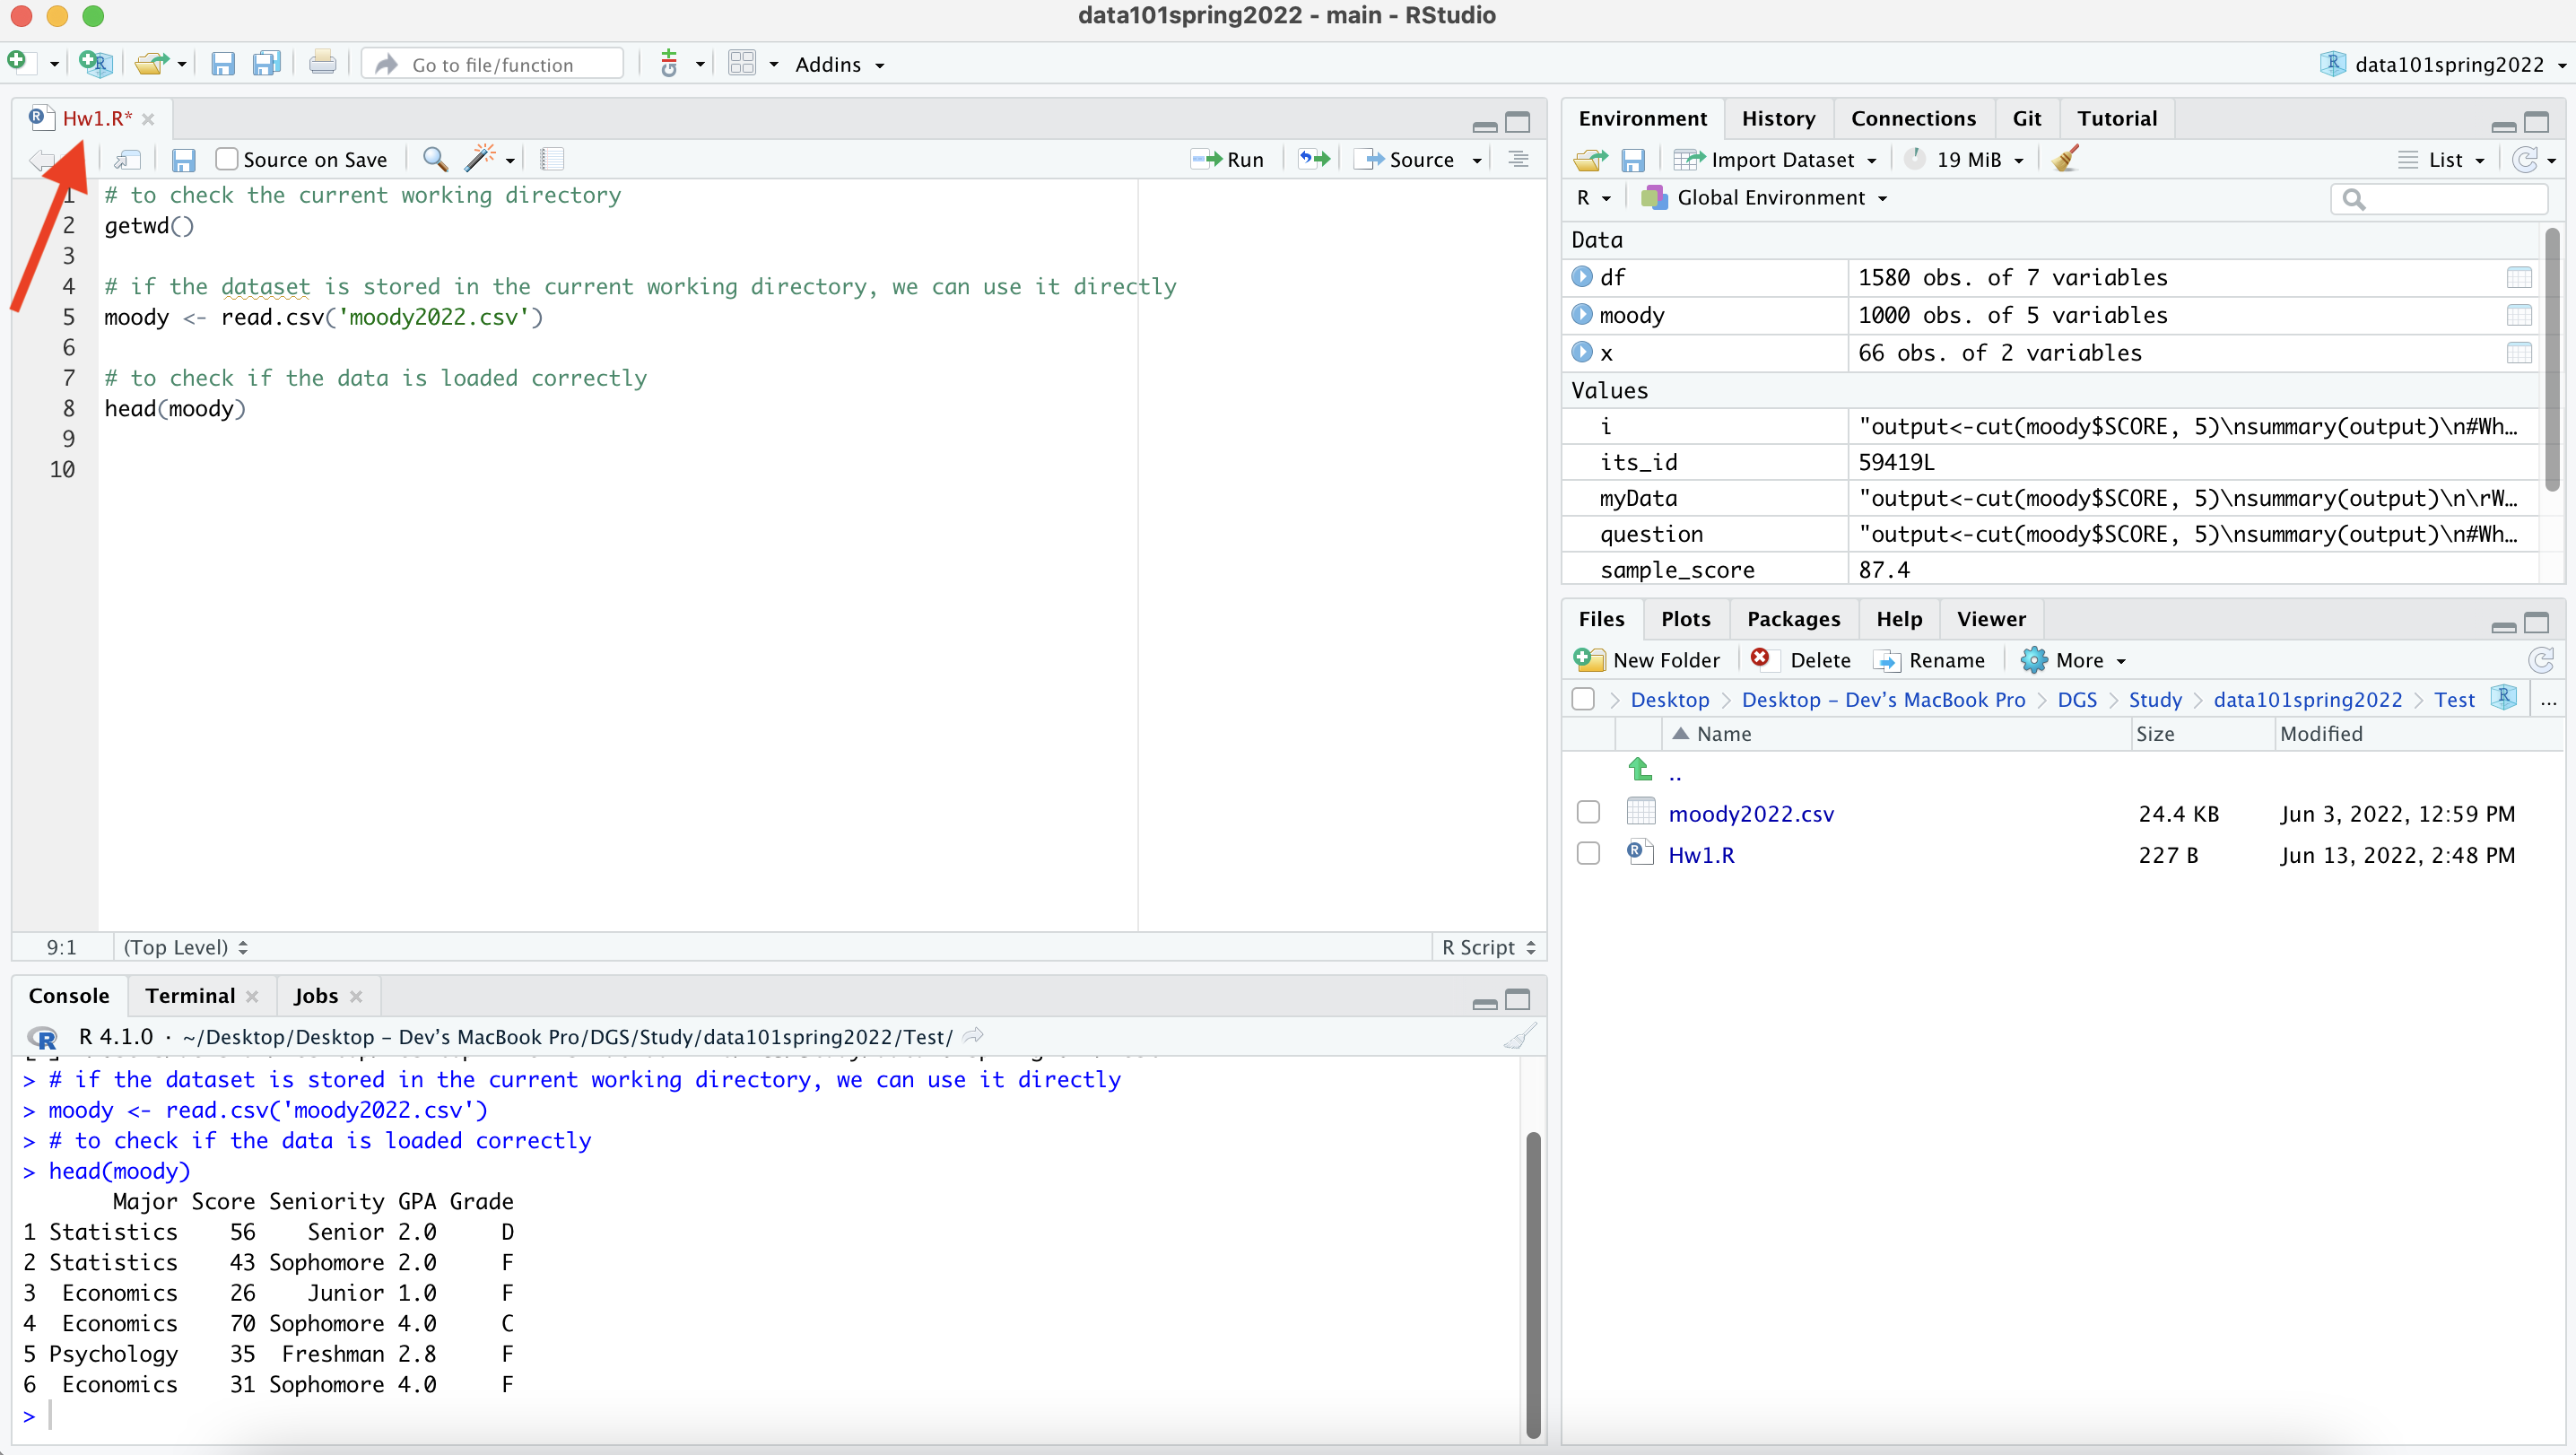View the moody data frame table icon
Screen dimensions: 2576x1455
2518,316
